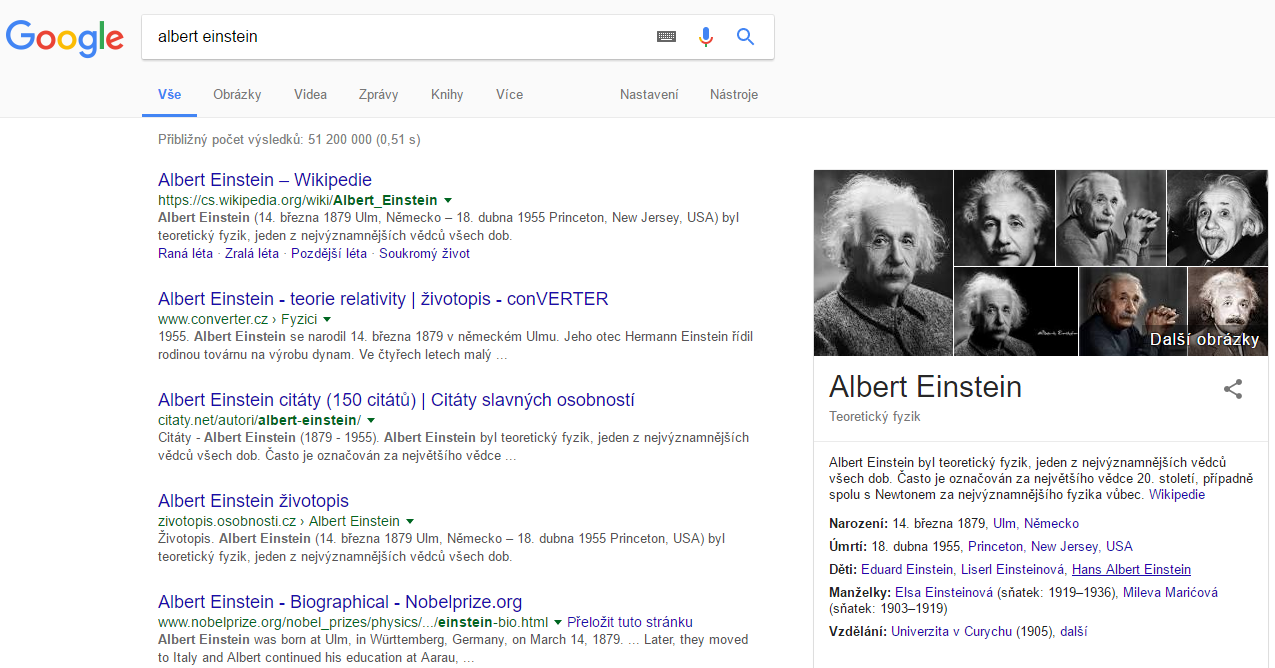Open Hans Albert Einstein link
The image size is (1275, 668).
point(1131,570)
